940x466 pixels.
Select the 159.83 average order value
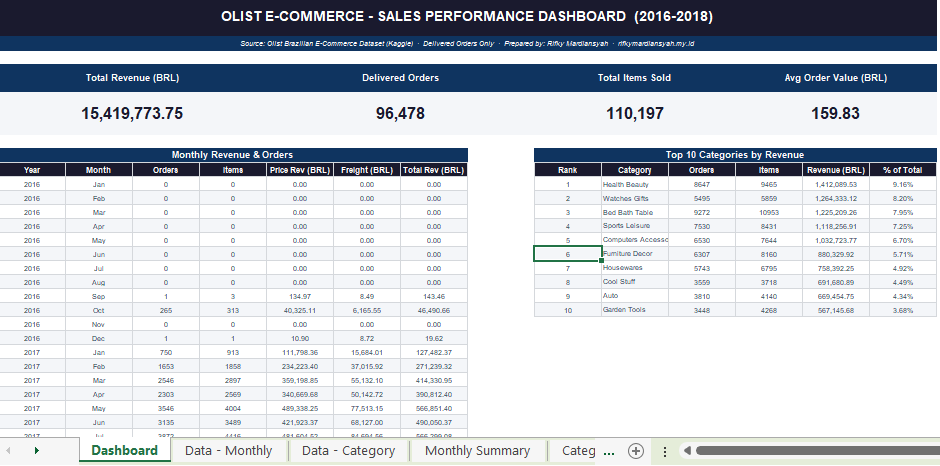click(836, 113)
